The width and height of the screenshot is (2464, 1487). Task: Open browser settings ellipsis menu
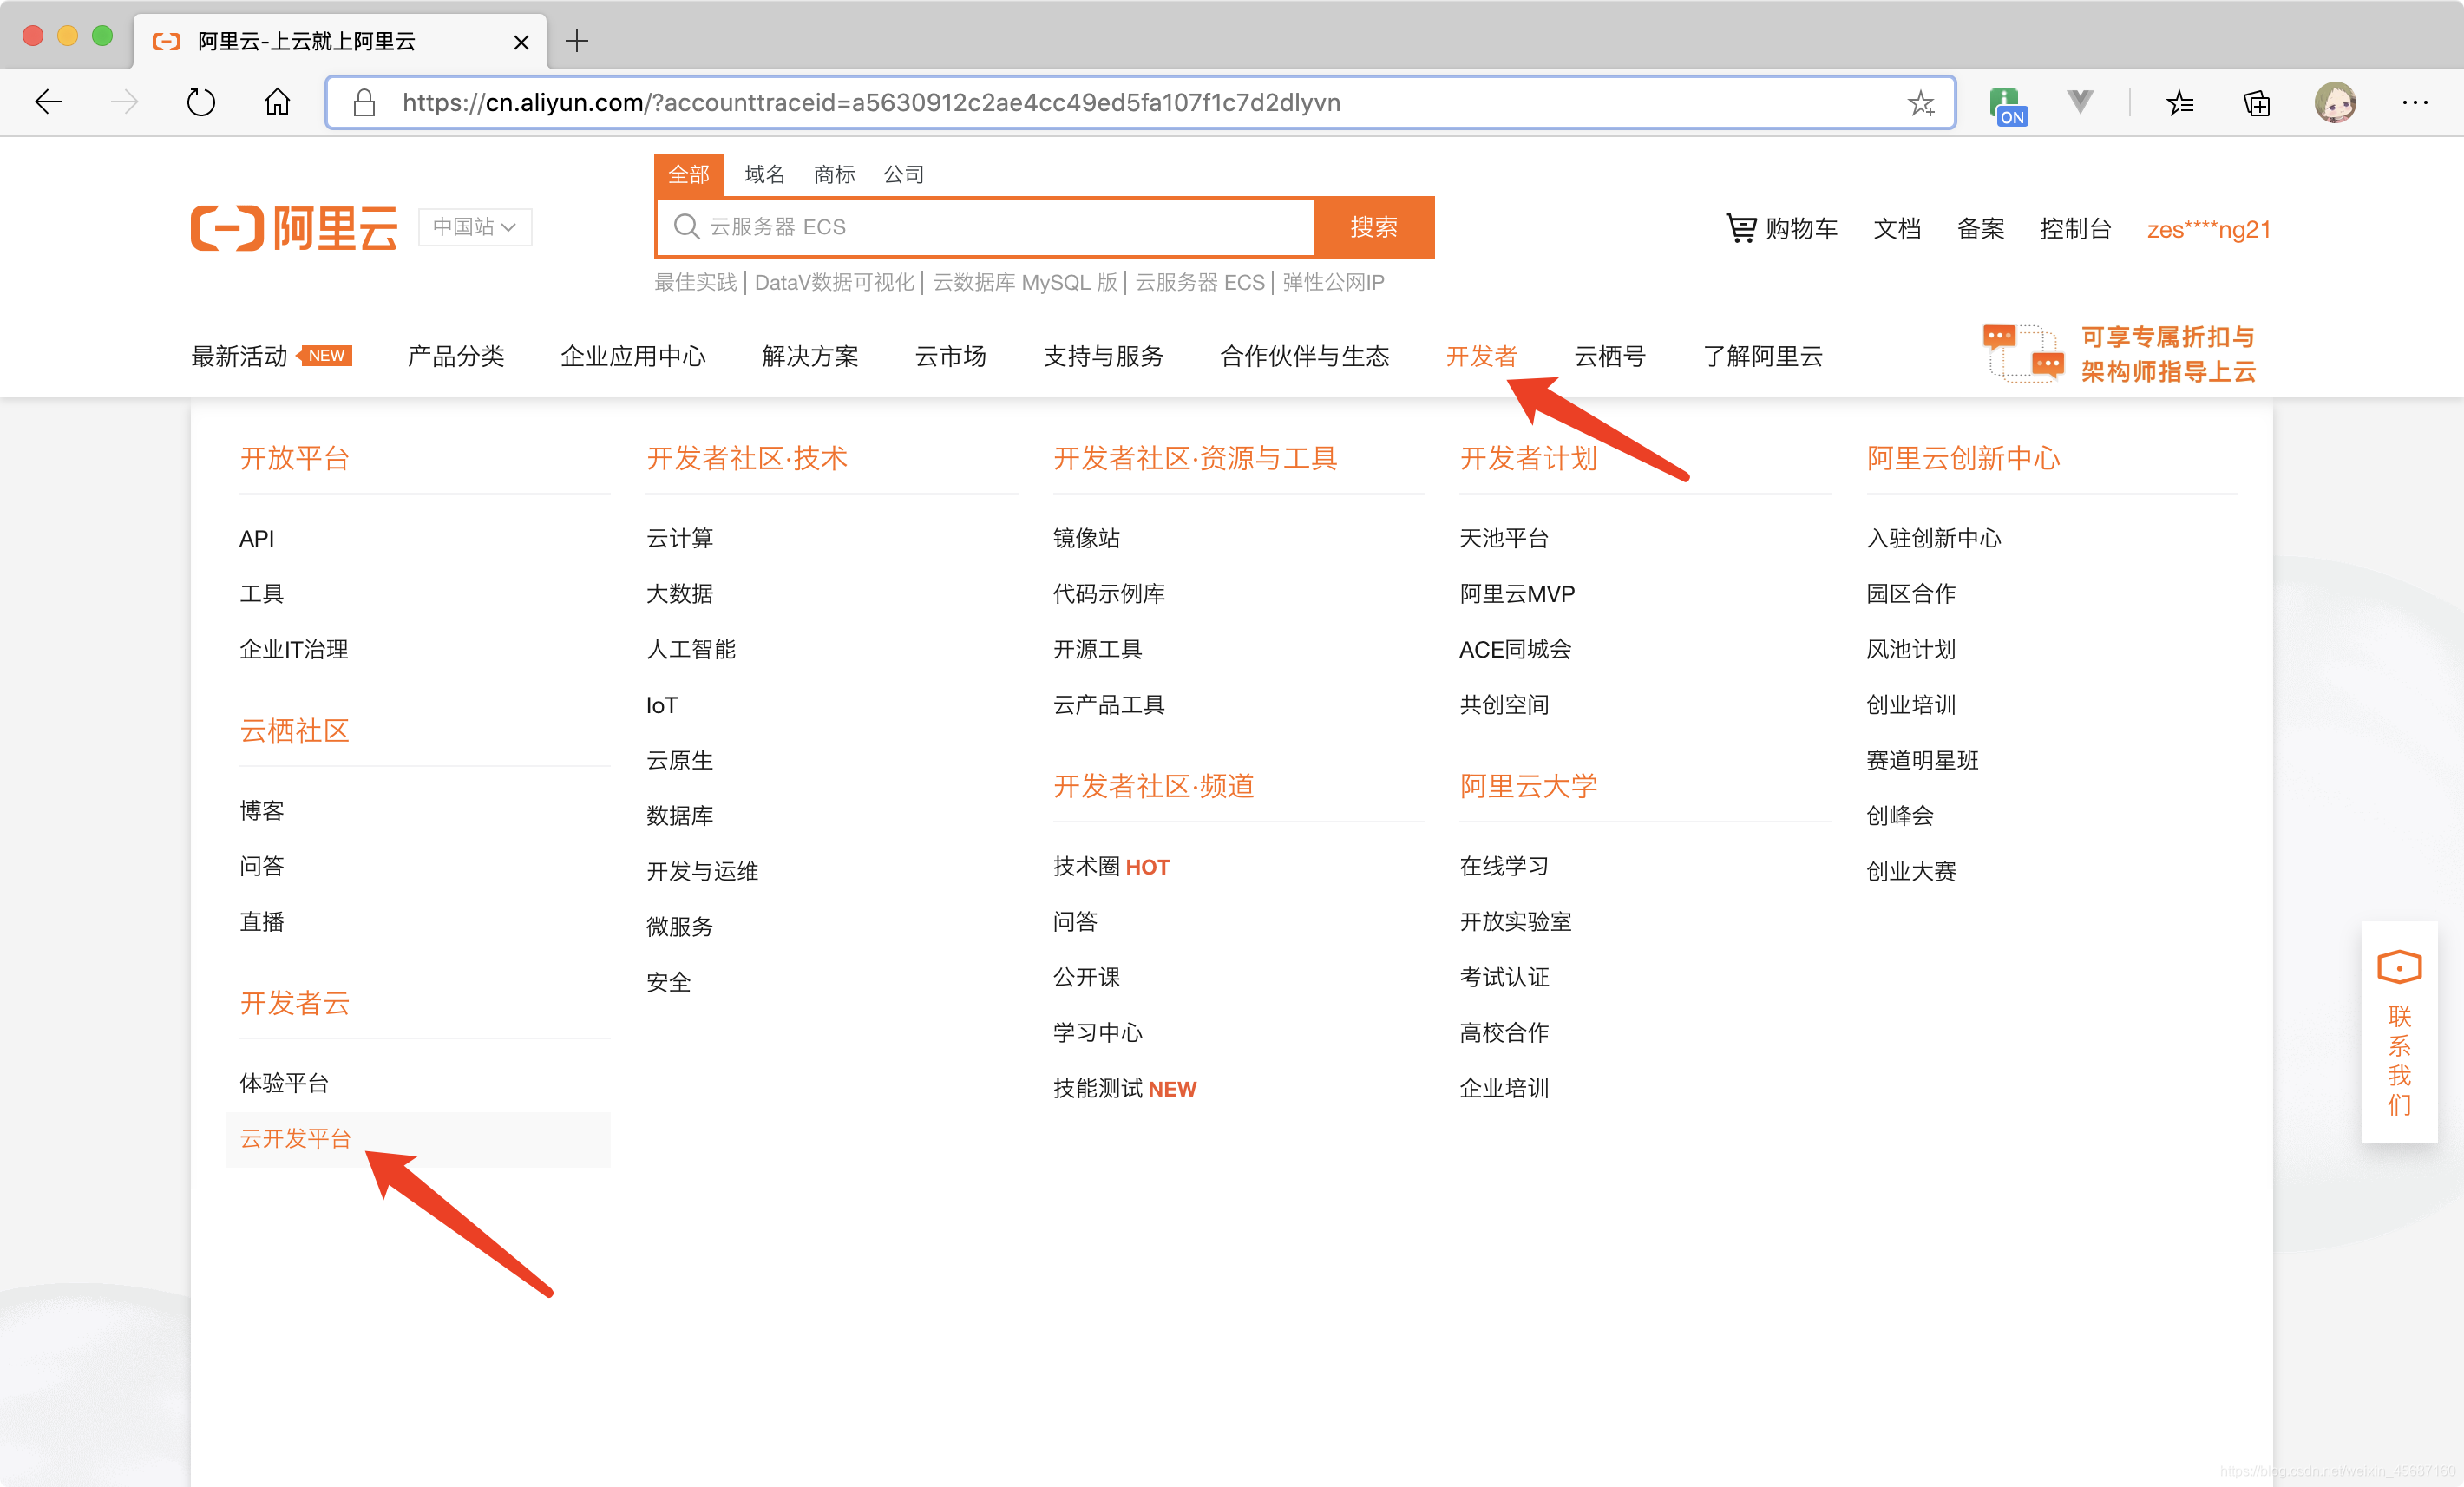tap(2415, 102)
